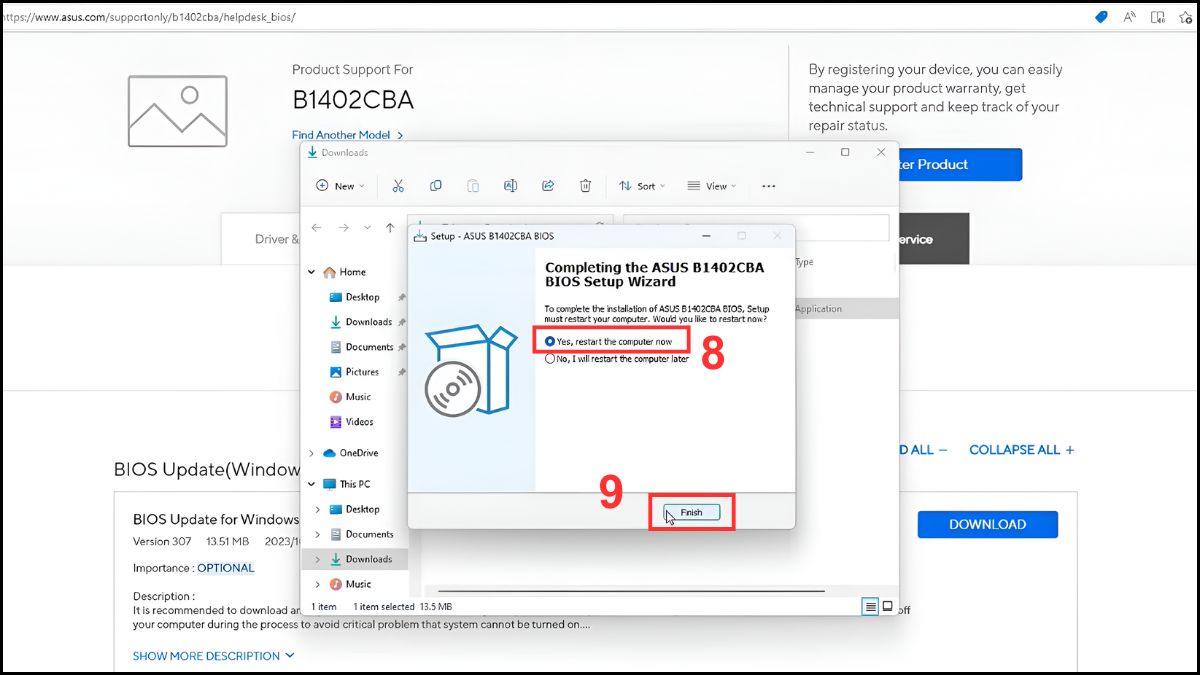
Task: Click the product image placeholder on ASUS page
Action: coord(178,111)
